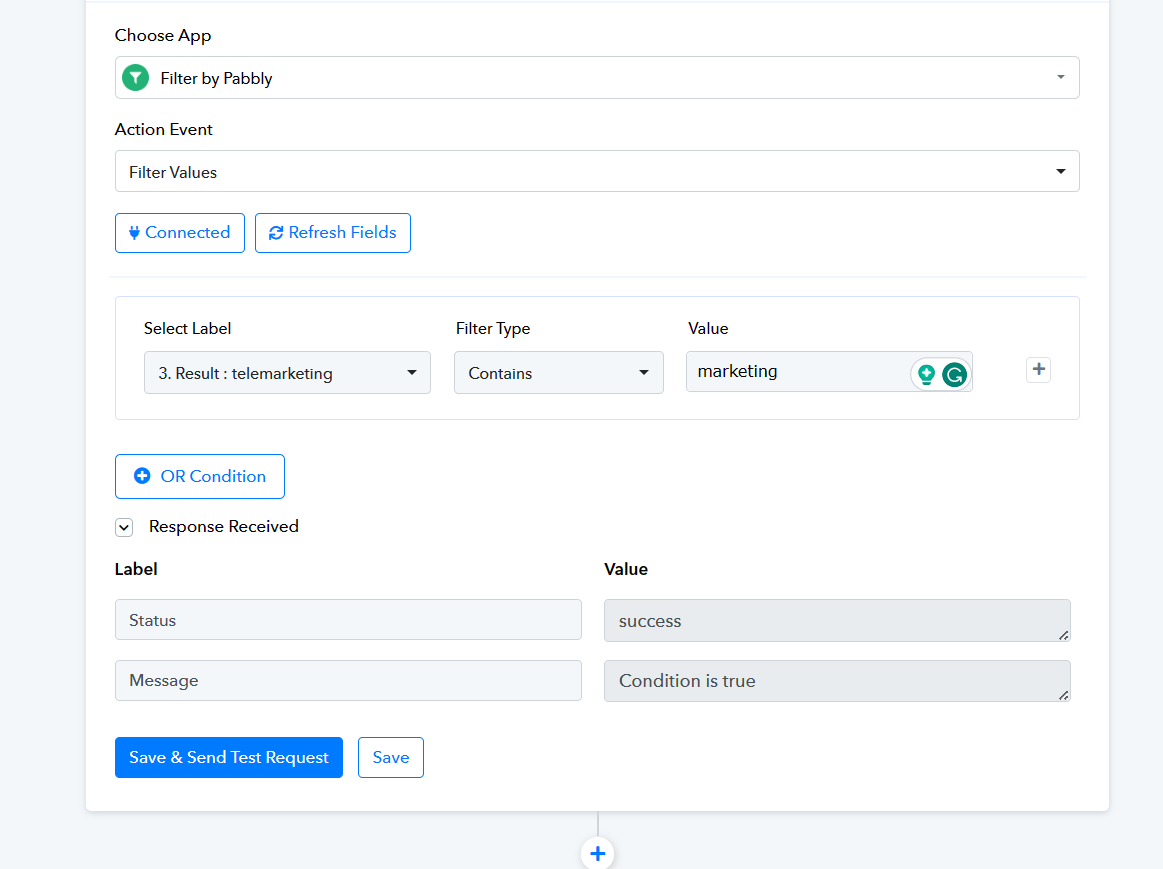The width and height of the screenshot is (1163, 869).
Task: Select the Message label field
Action: pyautogui.click(x=348, y=681)
